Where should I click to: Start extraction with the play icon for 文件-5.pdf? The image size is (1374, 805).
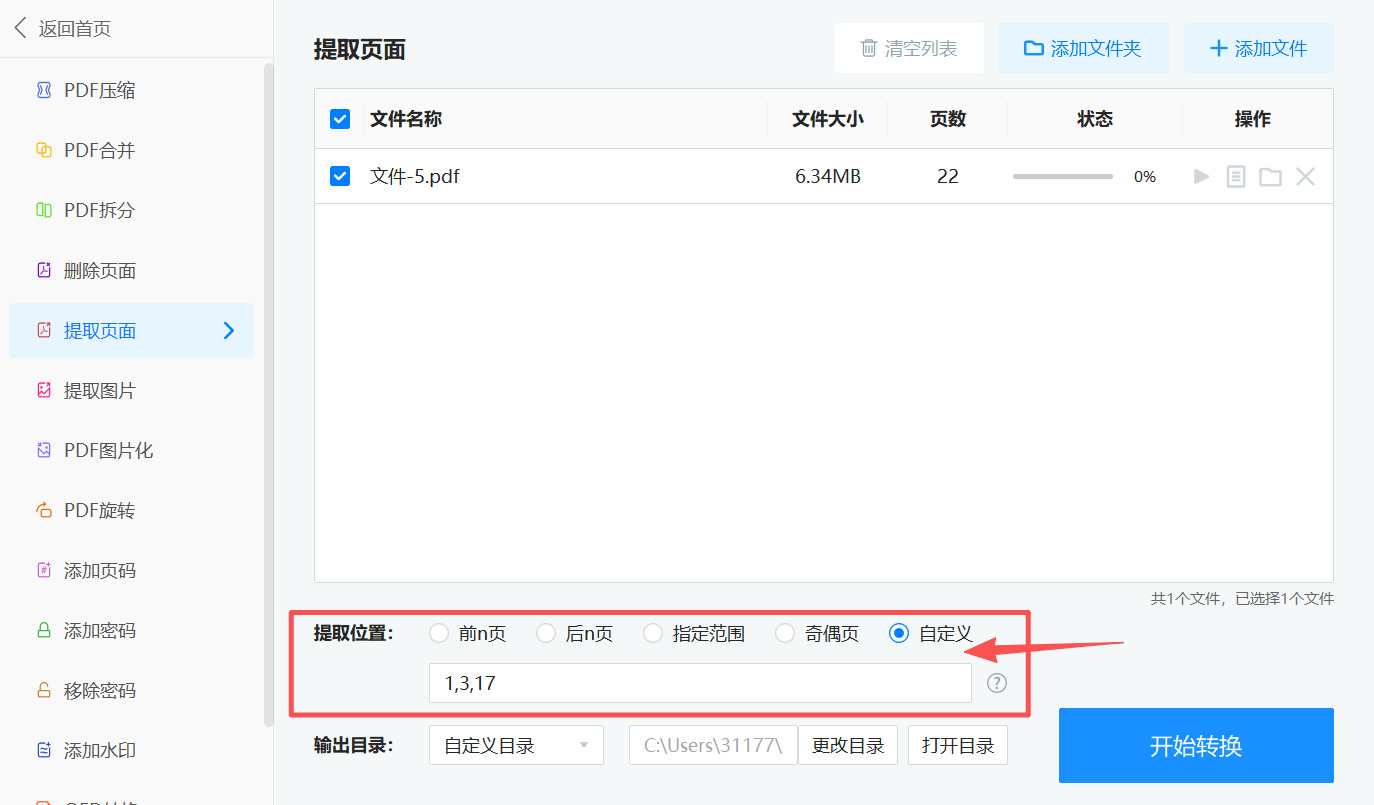(1200, 176)
